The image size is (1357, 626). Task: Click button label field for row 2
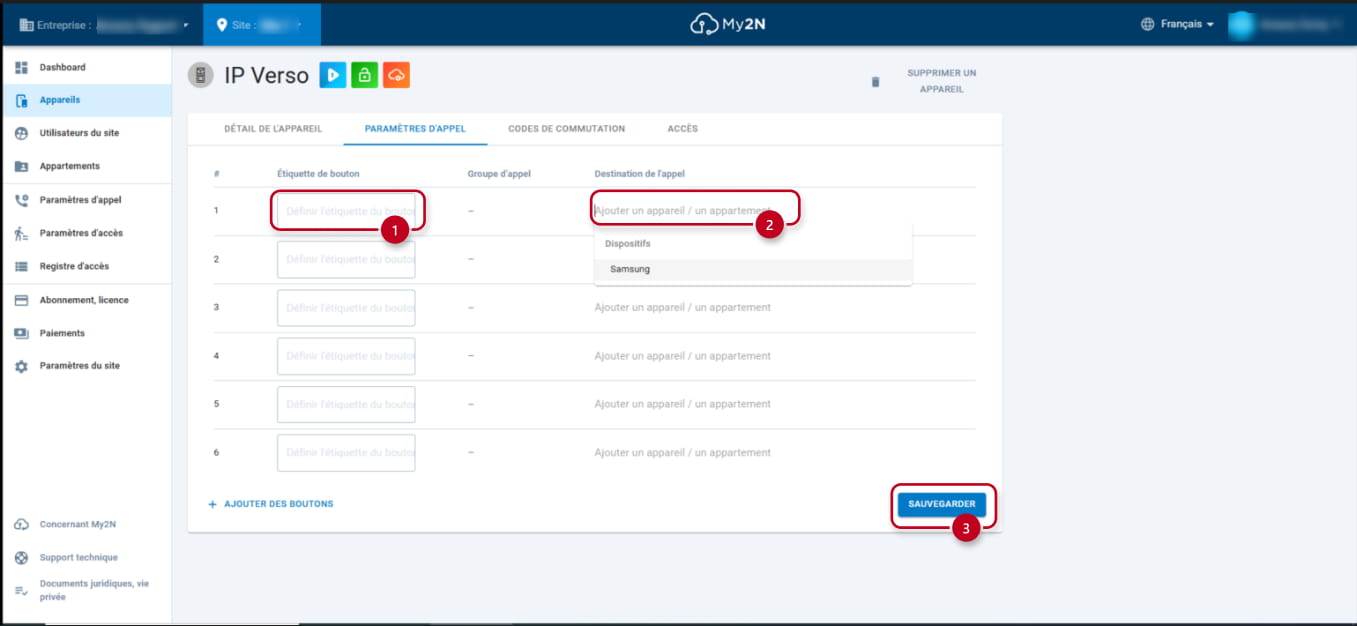click(x=346, y=259)
